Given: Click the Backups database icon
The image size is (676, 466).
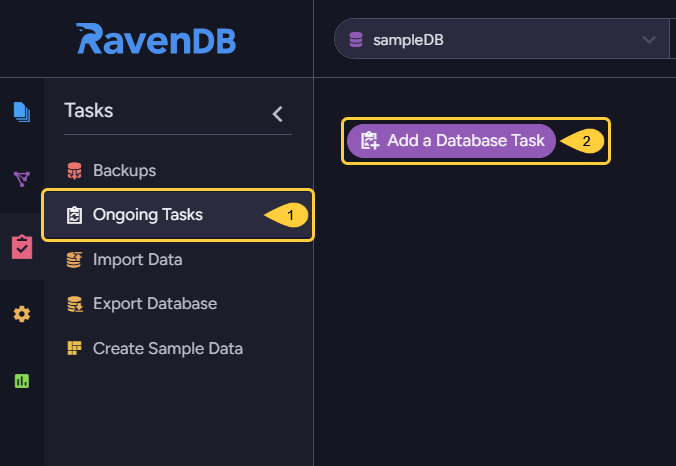Looking at the screenshot, I should tap(74, 171).
